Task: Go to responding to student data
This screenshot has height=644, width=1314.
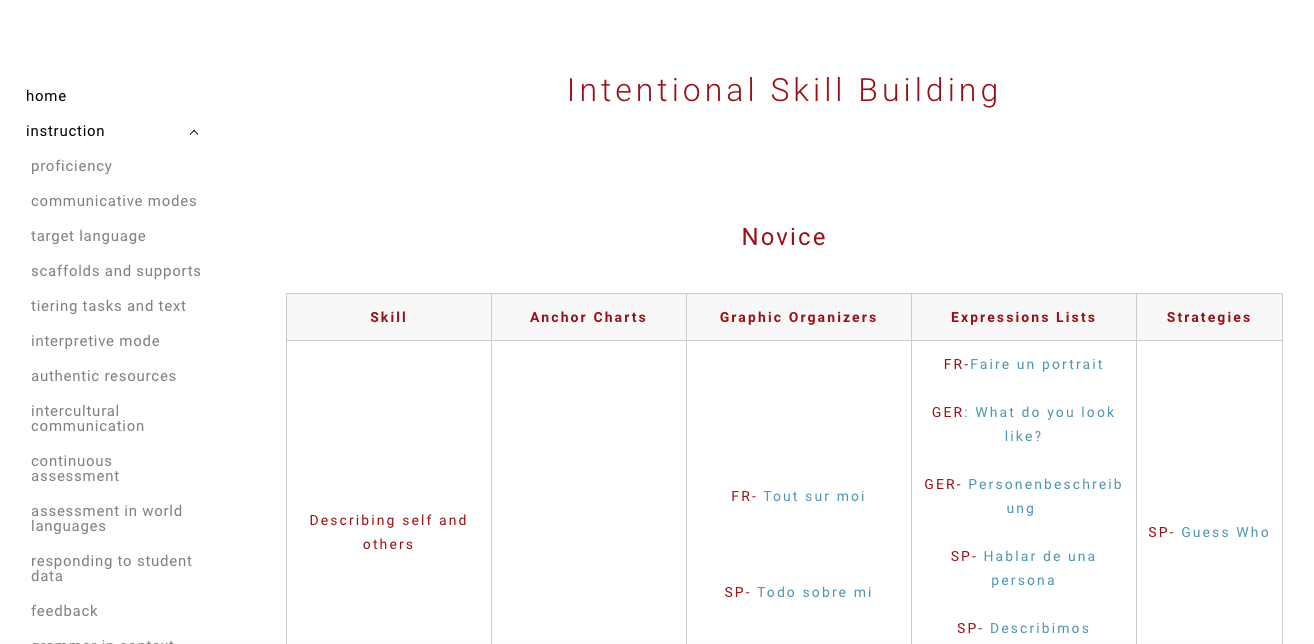Action: tap(111, 568)
